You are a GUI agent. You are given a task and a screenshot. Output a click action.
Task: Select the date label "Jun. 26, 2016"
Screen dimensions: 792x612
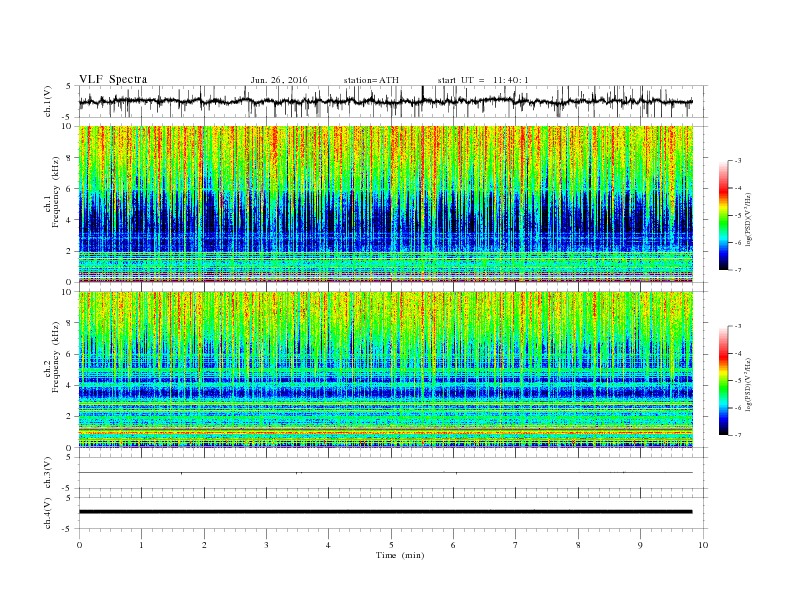point(279,80)
